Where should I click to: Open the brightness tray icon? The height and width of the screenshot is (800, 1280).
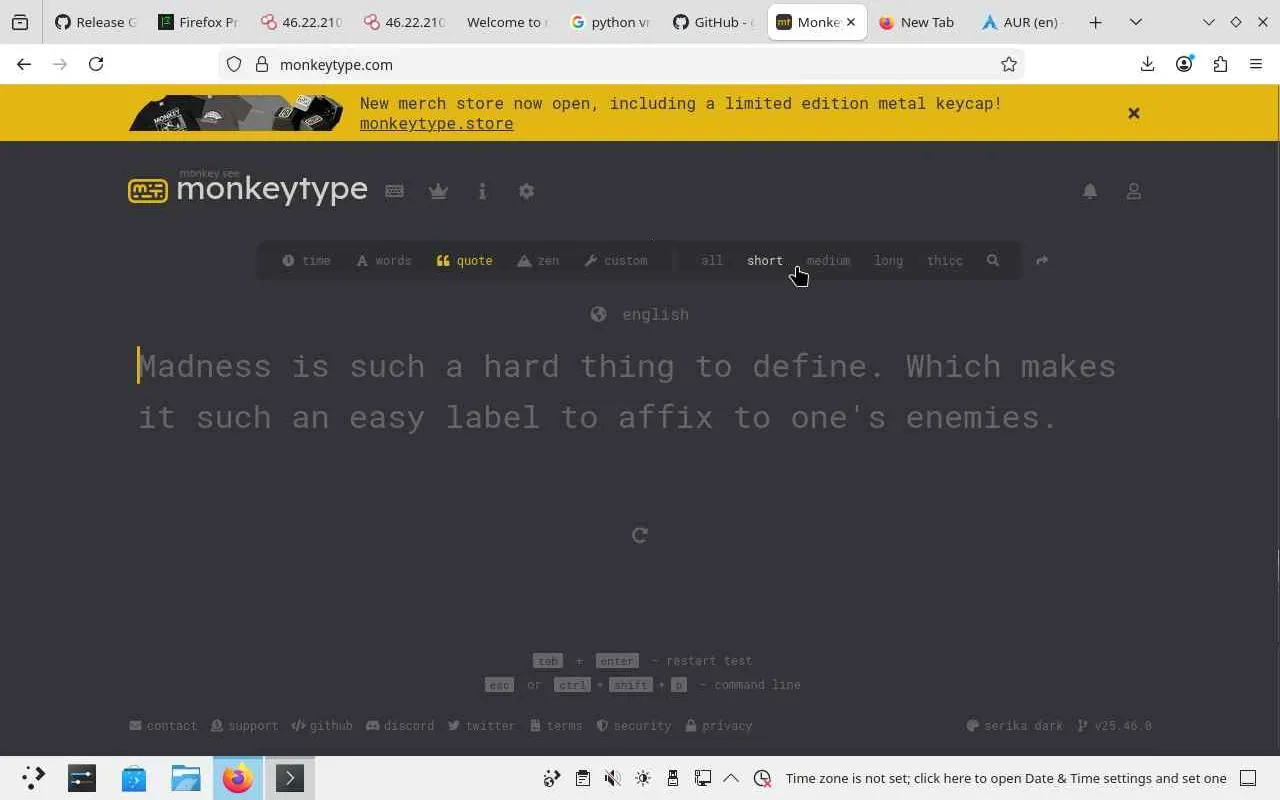643,778
